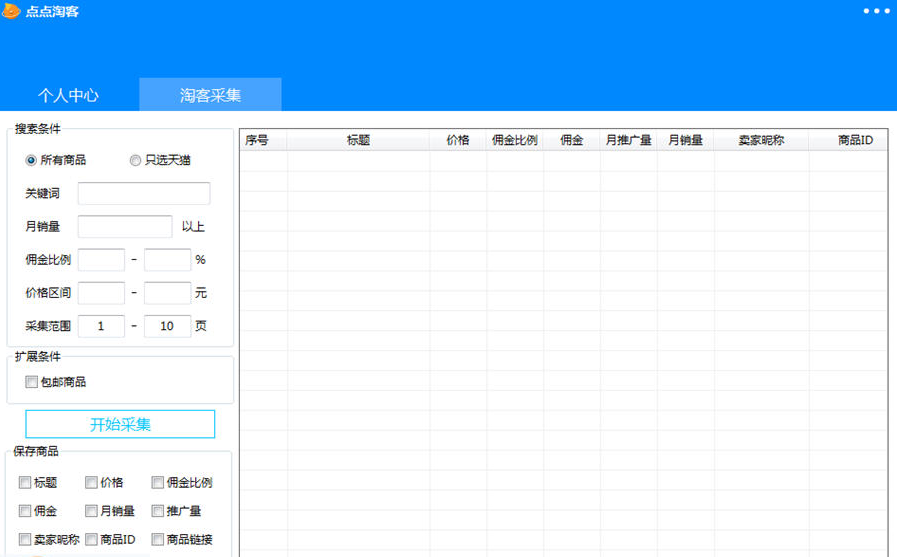The height and width of the screenshot is (557, 897).
Task: Check the 佣金比例 save option checkbox
Action: tap(158, 483)
